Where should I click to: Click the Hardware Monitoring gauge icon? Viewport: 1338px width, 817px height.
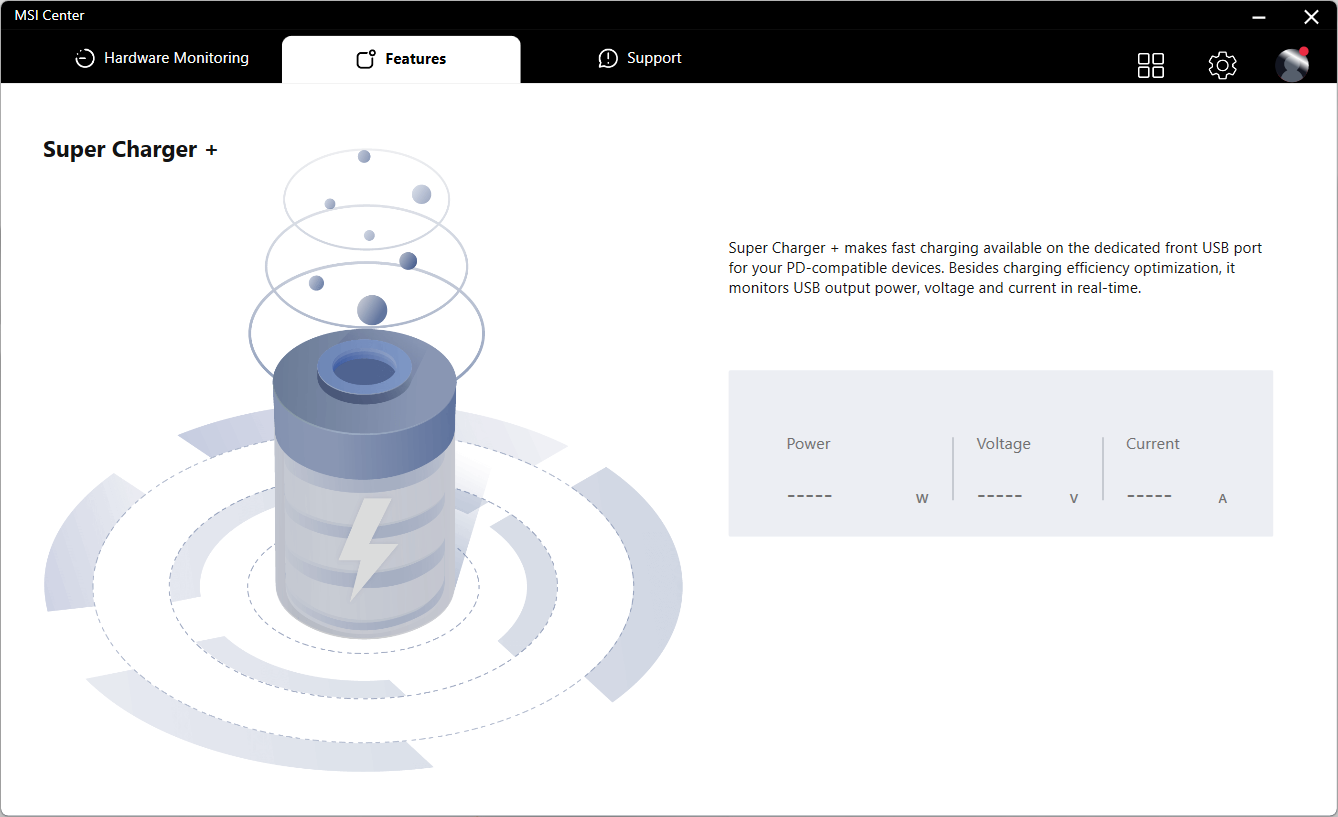point(85,59)
